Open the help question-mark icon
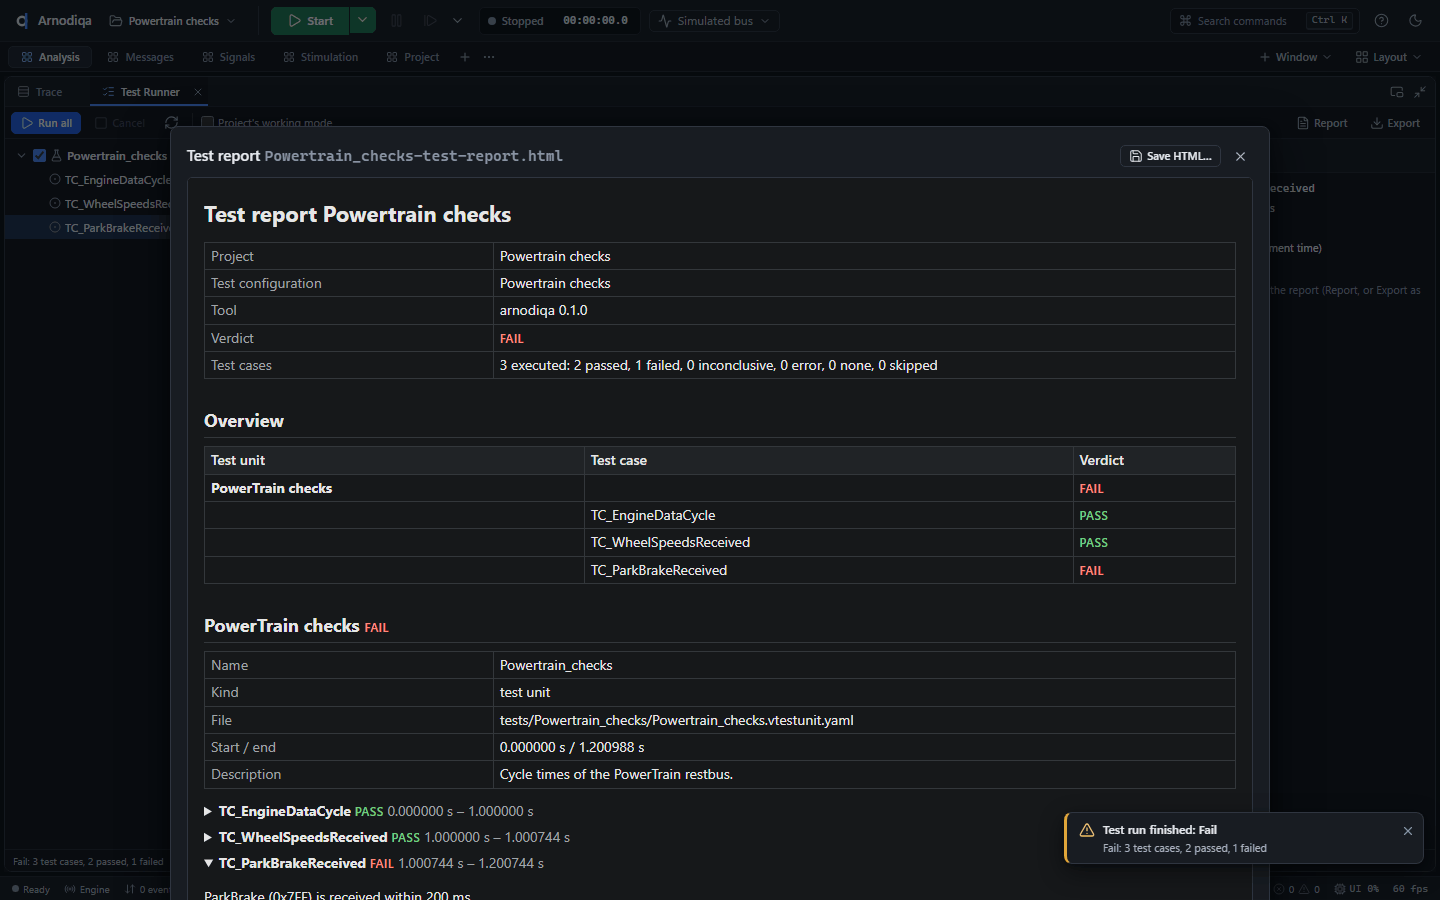Image resolution: width=1440 pixels, height=900 pixels. 1381,21
